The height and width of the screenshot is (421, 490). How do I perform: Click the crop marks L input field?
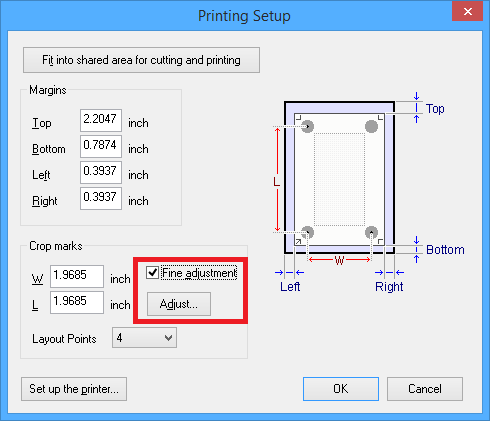click(77, 302)
